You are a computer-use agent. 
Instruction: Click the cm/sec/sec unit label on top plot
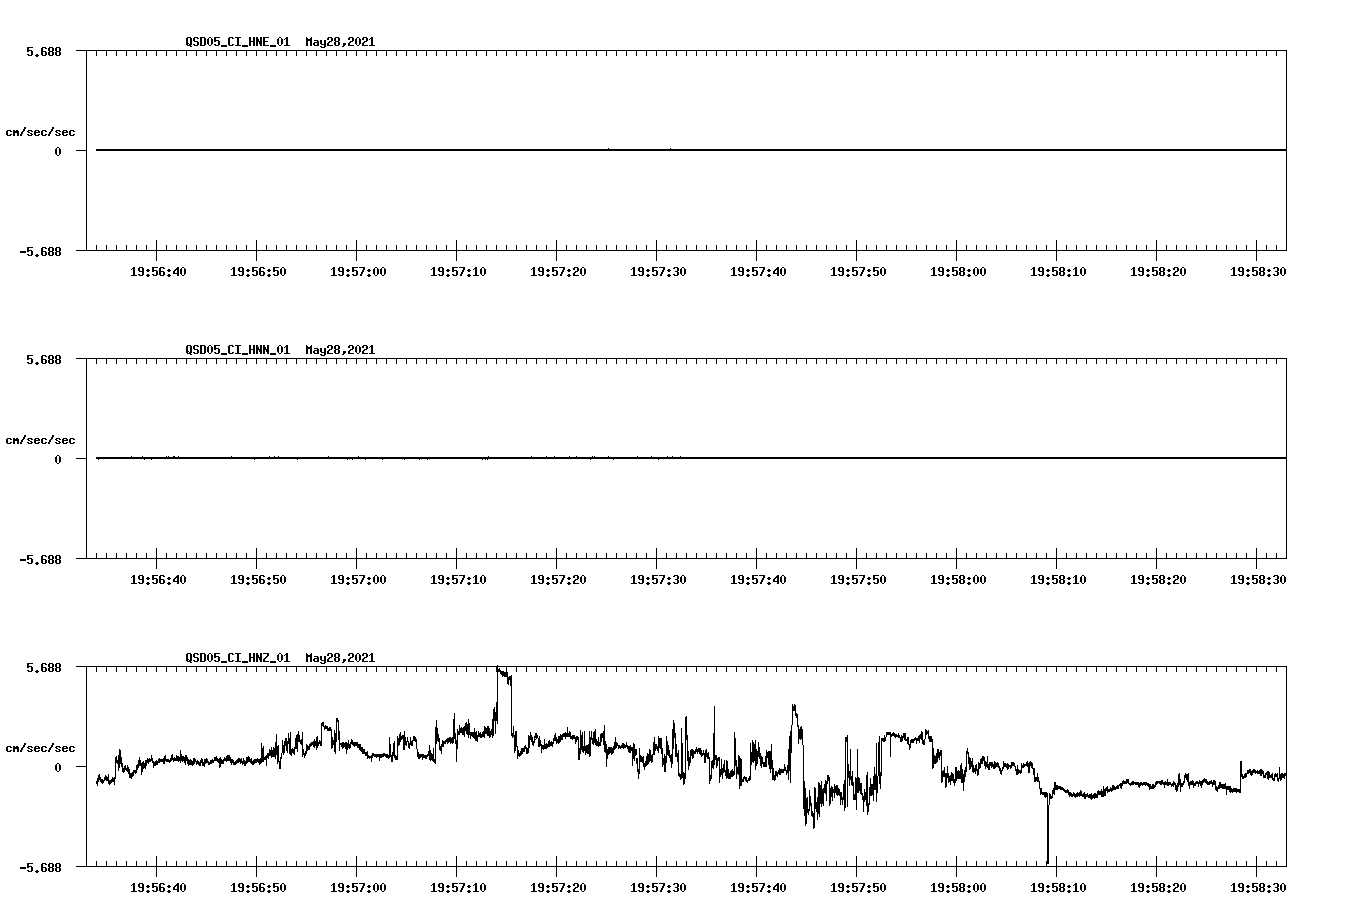tap(41, 132)
